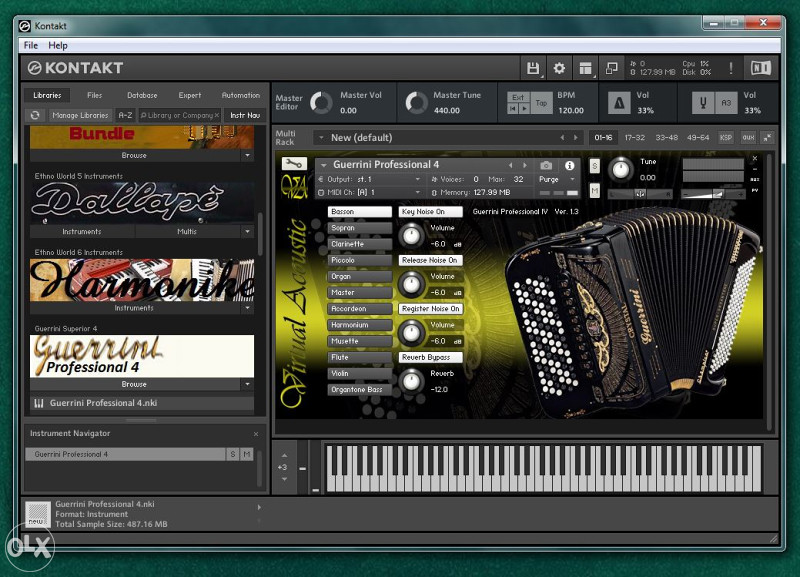This screenshot has width=800, height=577.
Task: Toggle Release Noise On
Action: [x=431, y=260]
